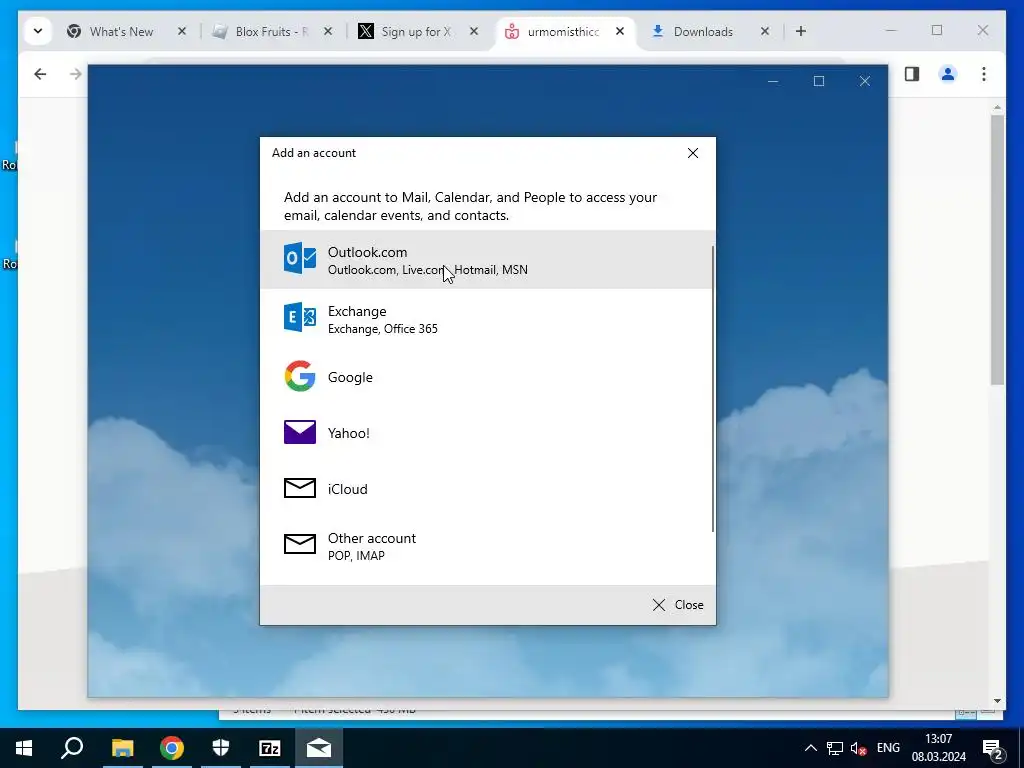This screenshot has height=768, width=1024.
Task: Show hidden system tray icons
Action: coord(810,748)
